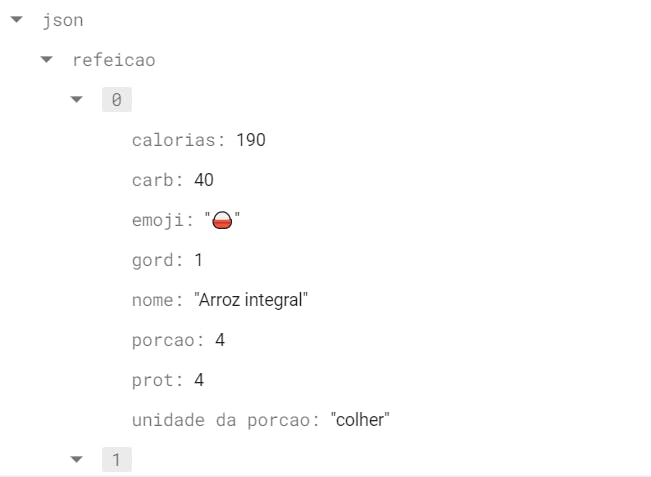Select the refeicao key label
651x477 pixels.
tap(113, 60)
